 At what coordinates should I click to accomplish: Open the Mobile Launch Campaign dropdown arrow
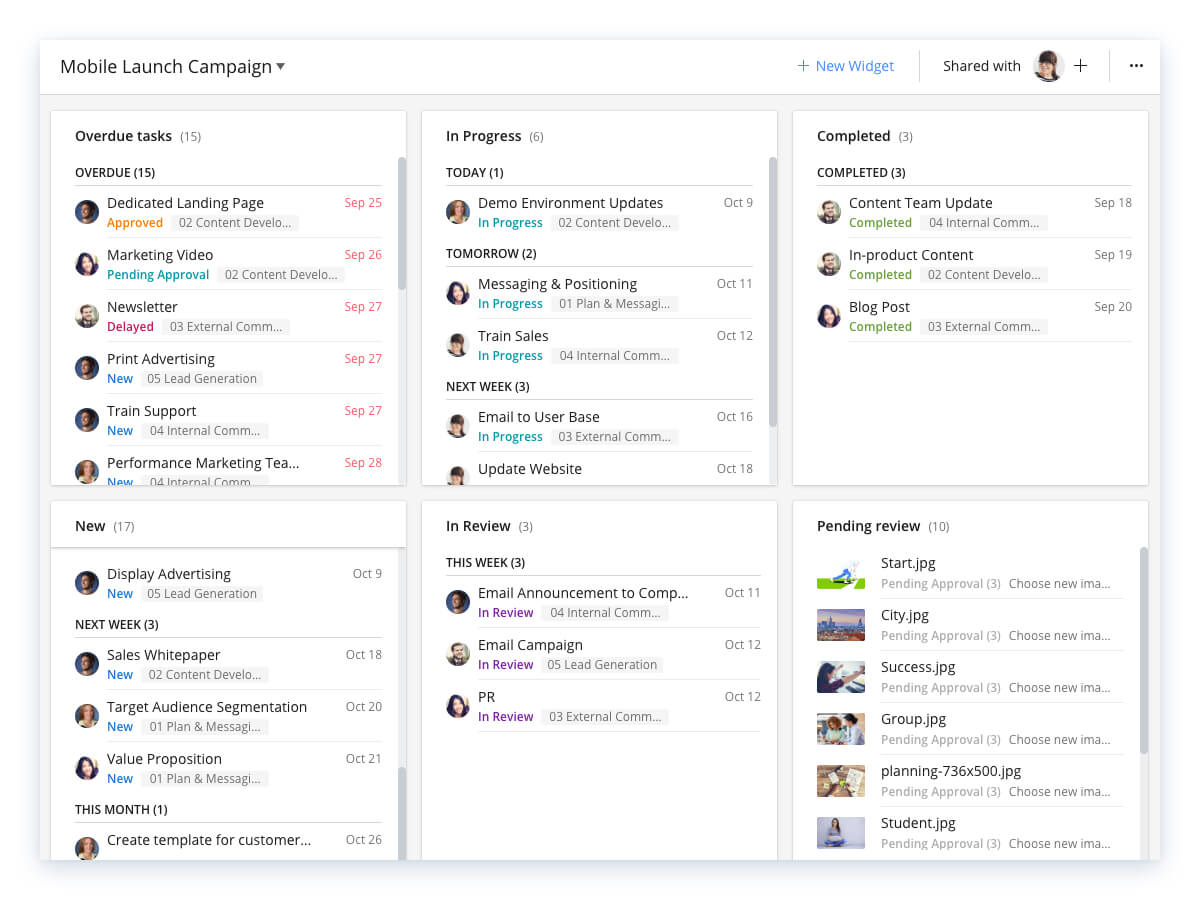point(281,67)
